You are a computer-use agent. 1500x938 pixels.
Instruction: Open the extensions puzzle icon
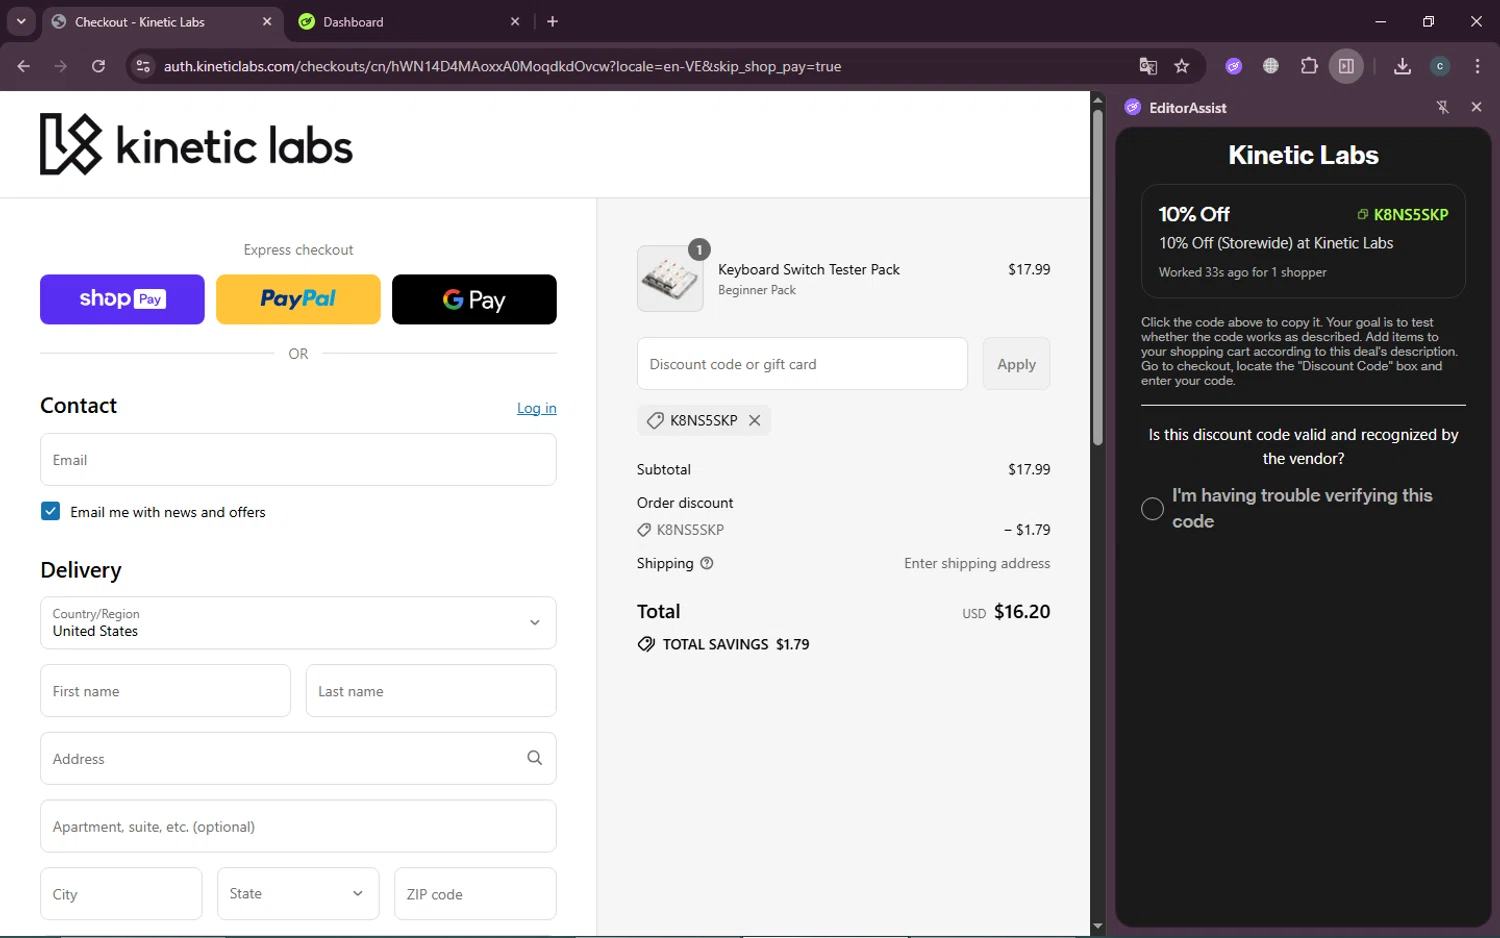click(1309, 66)
